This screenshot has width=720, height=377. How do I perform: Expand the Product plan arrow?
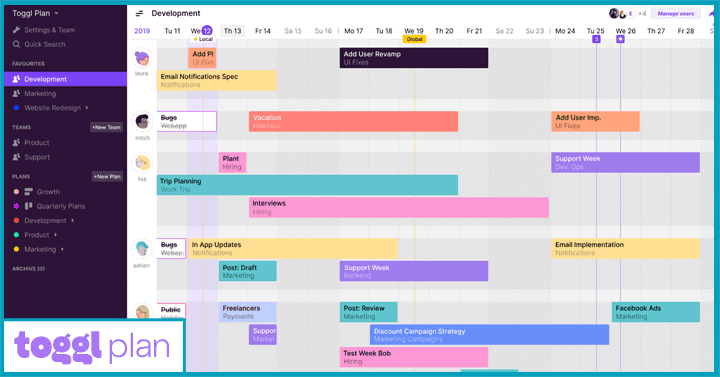[x=56, y=235]
